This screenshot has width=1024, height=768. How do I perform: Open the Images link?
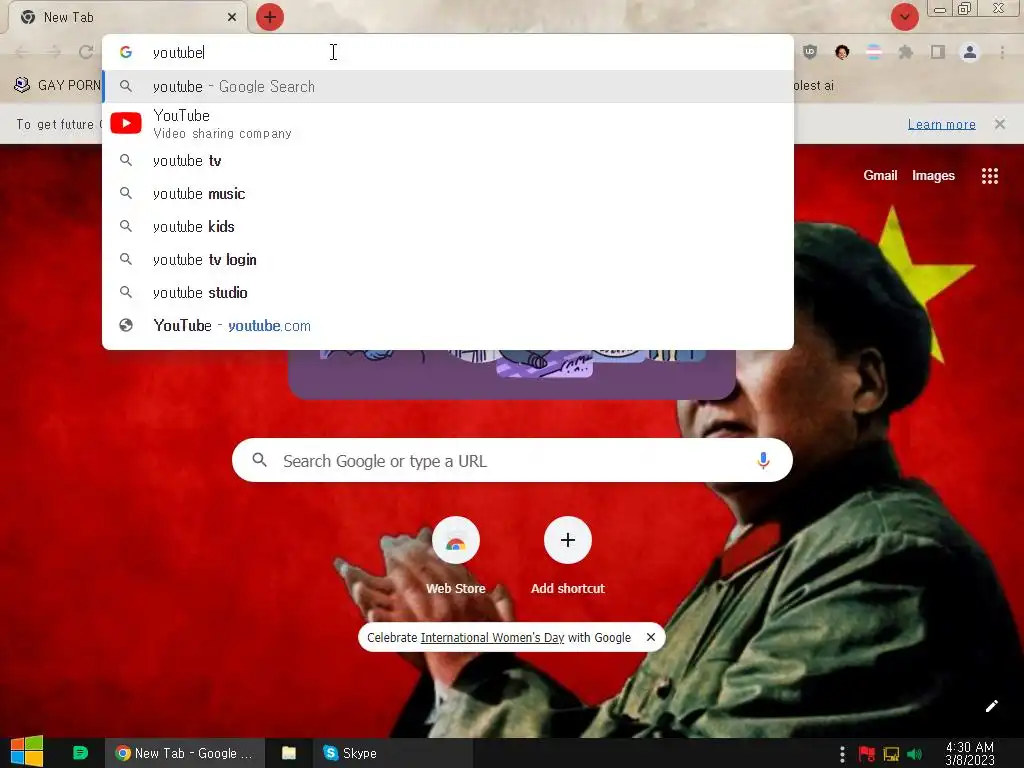(933, 175)
